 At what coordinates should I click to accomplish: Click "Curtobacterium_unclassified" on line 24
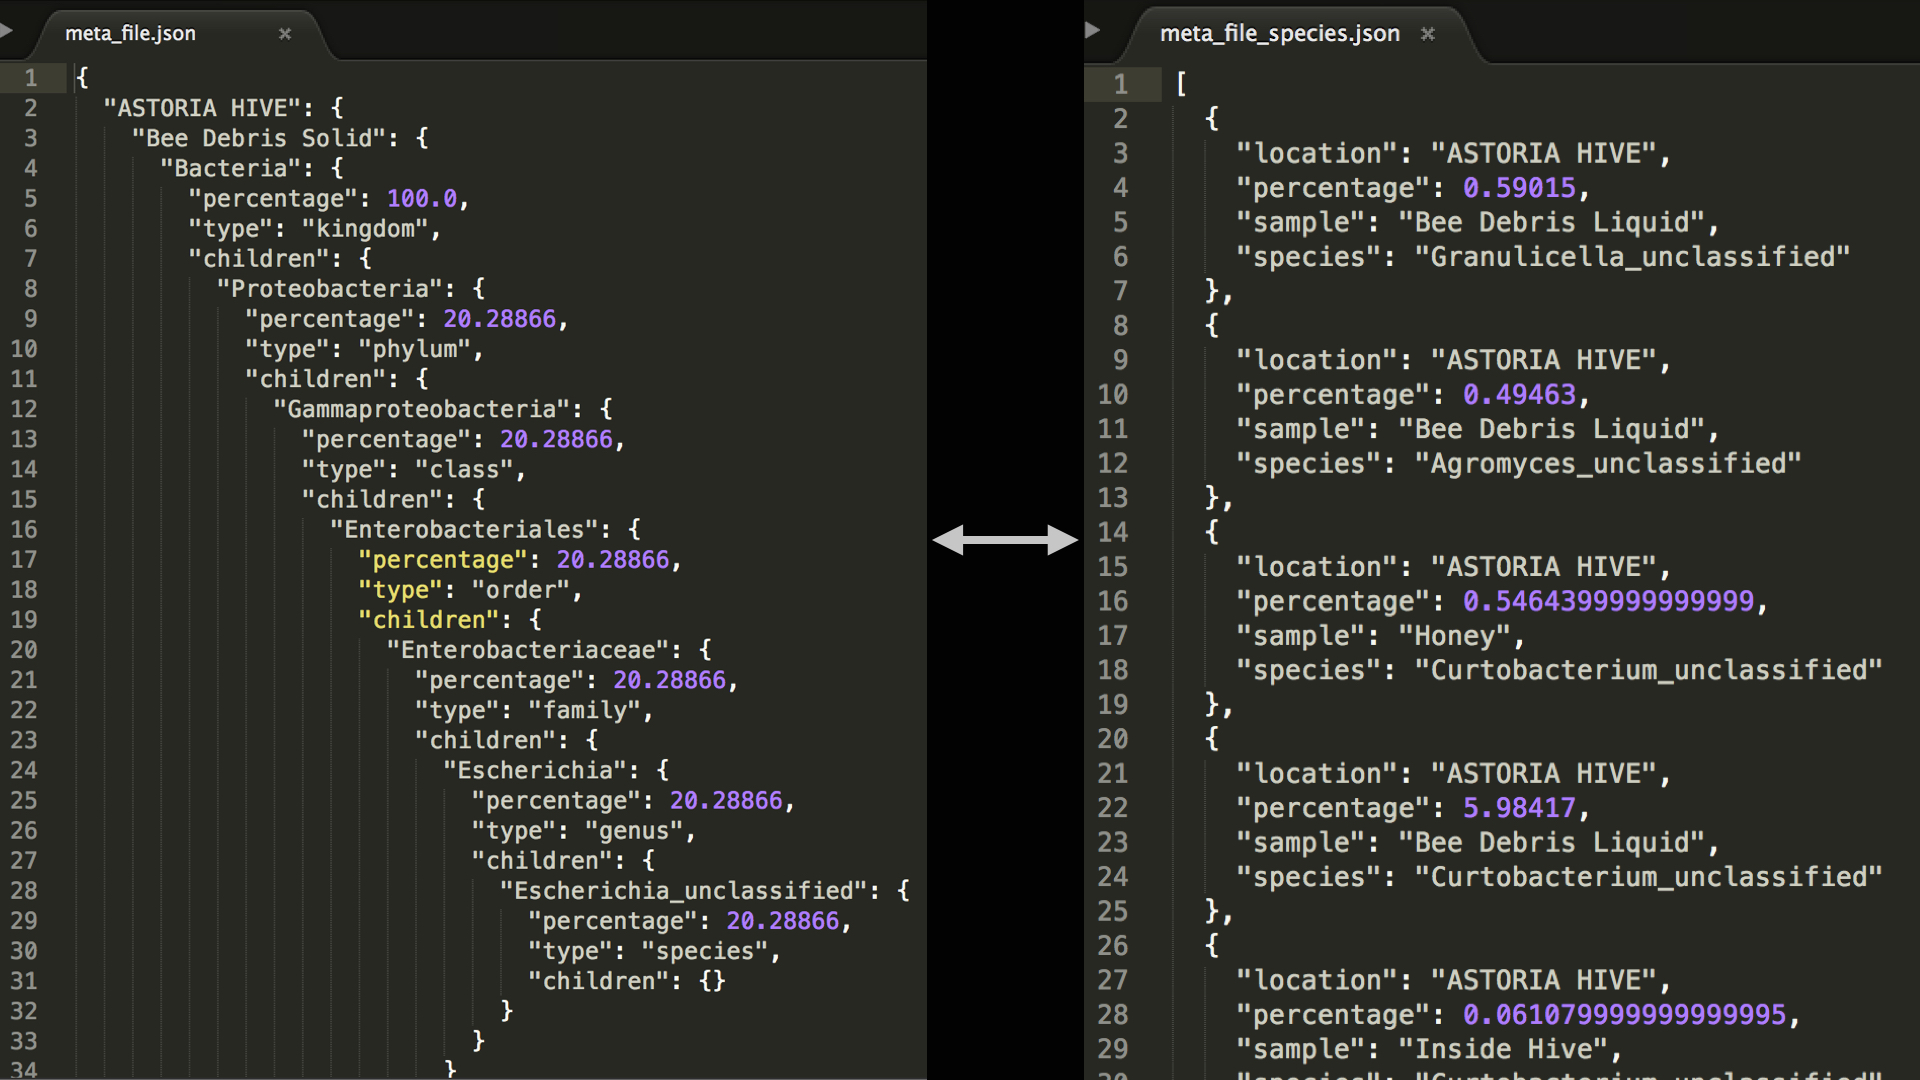click(x=1648, y=876)
